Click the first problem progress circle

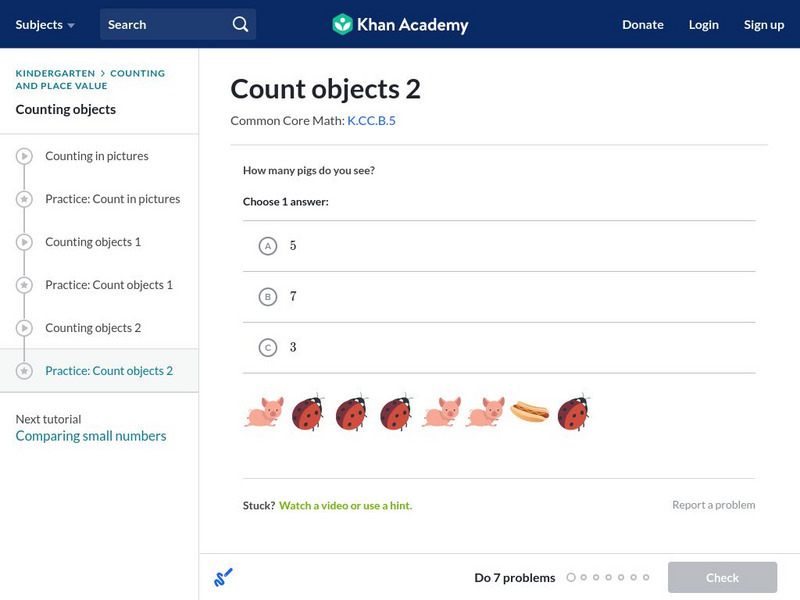click(x=571, y=577)
